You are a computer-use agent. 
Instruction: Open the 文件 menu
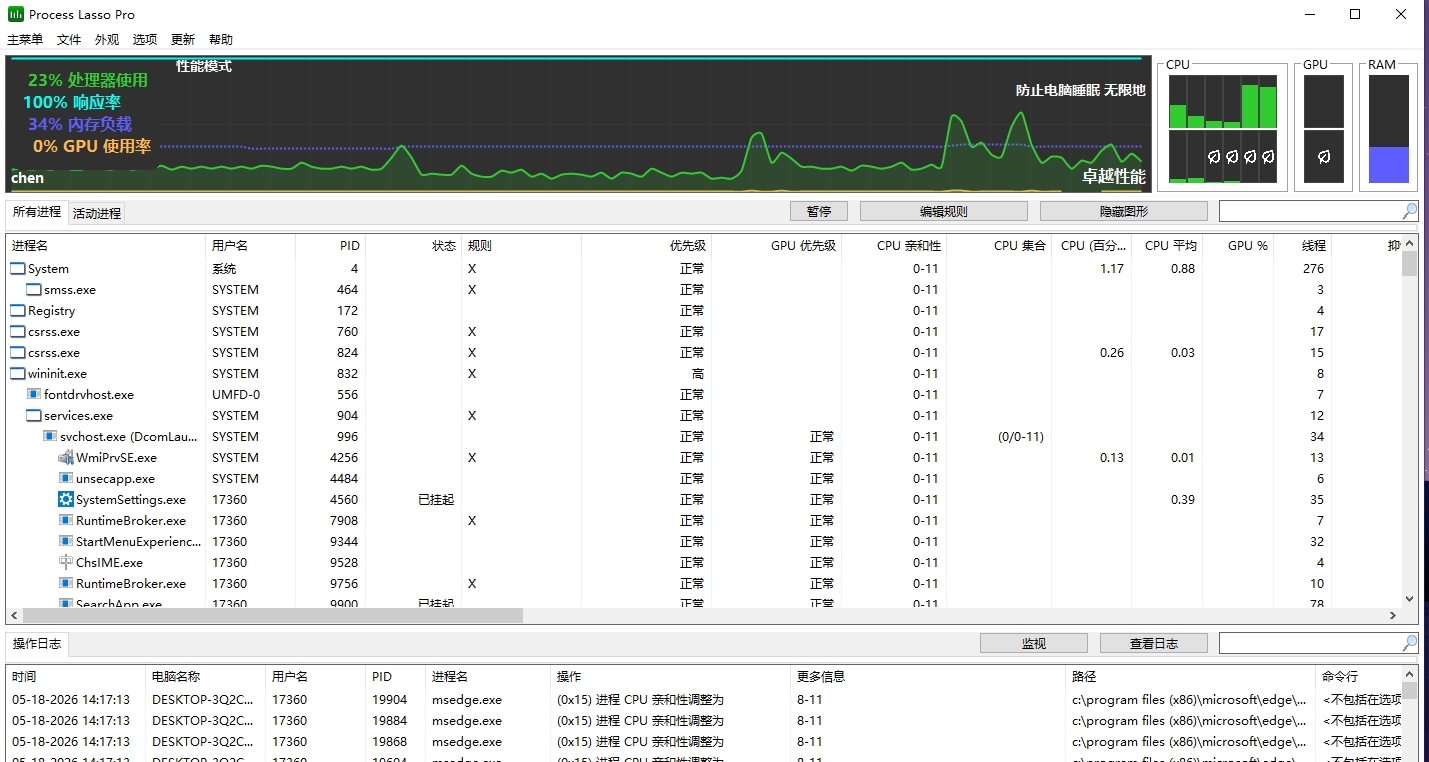pyautogui.click(x=69, y=40)
